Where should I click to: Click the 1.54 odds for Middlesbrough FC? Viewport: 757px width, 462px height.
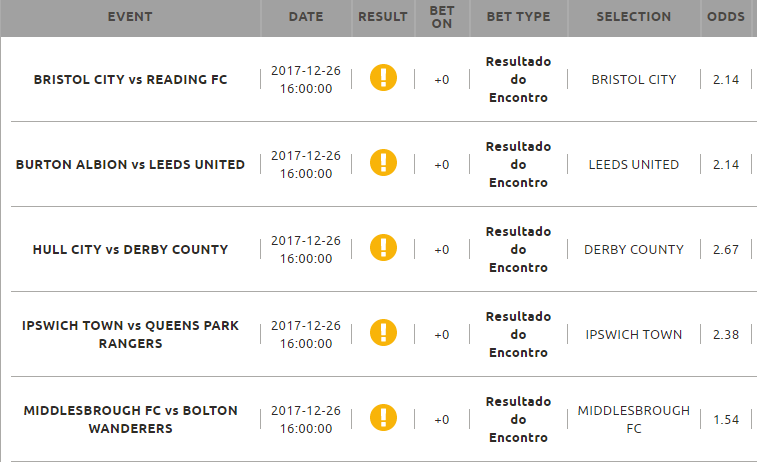coord(726,420)
